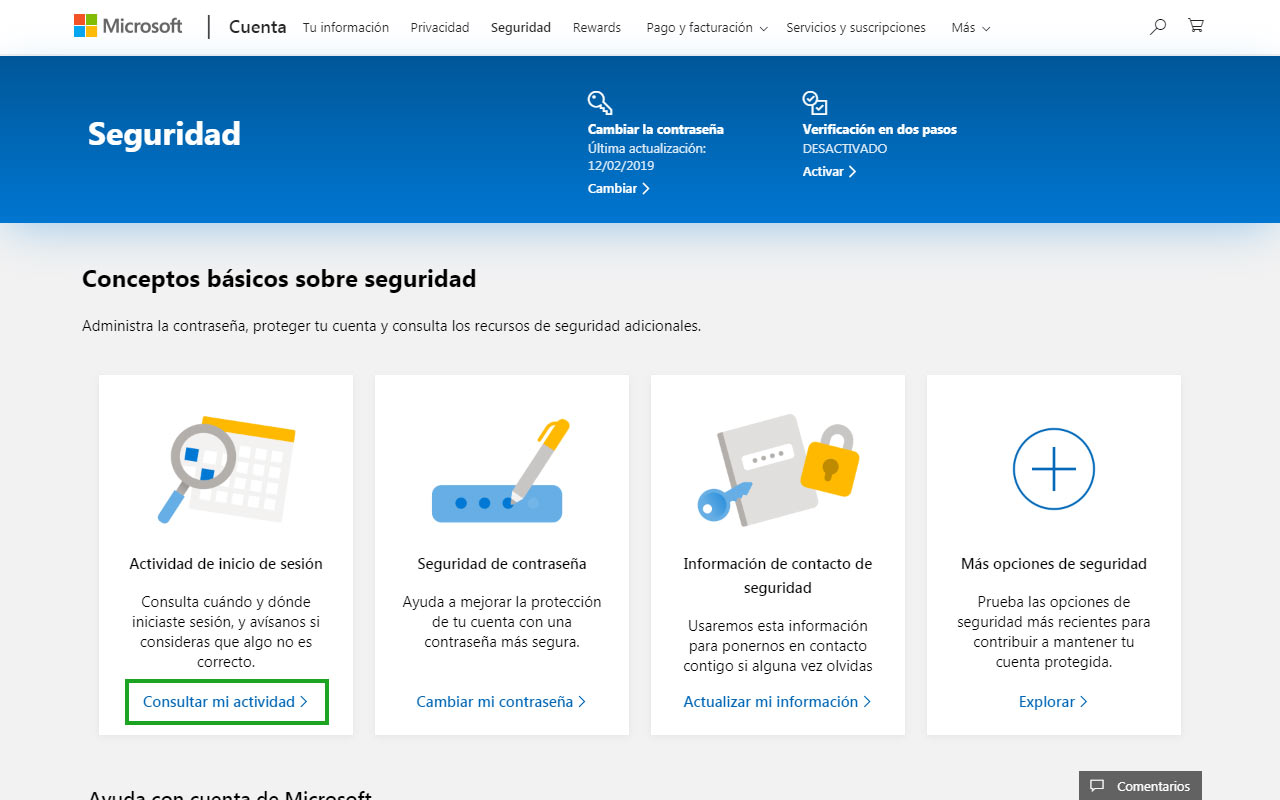Click Información de contacto de seguridad title

coord(778,576)
